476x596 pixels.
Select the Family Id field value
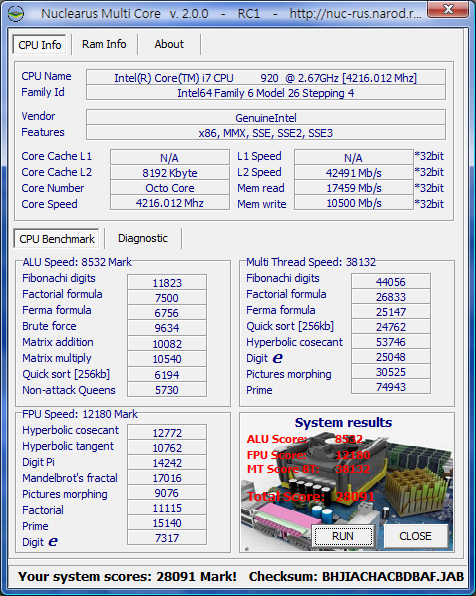pos(266,93)
